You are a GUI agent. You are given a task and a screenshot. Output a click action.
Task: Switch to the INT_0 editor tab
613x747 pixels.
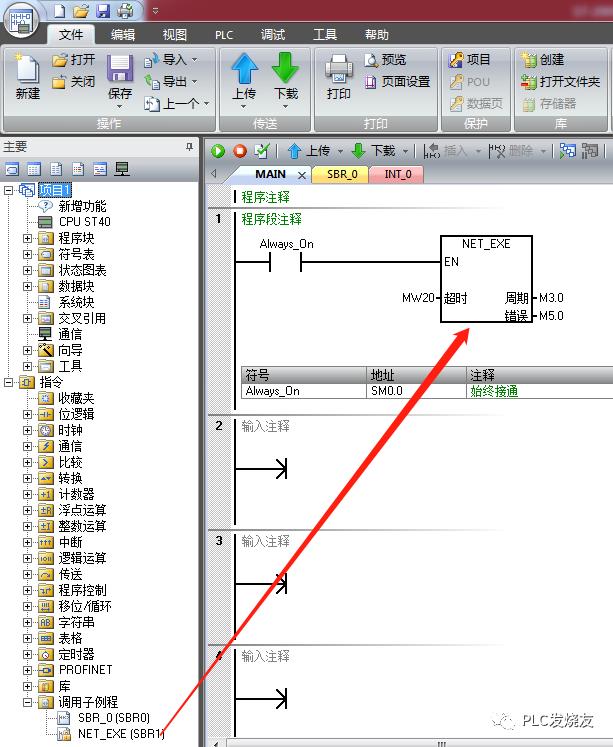397,174
